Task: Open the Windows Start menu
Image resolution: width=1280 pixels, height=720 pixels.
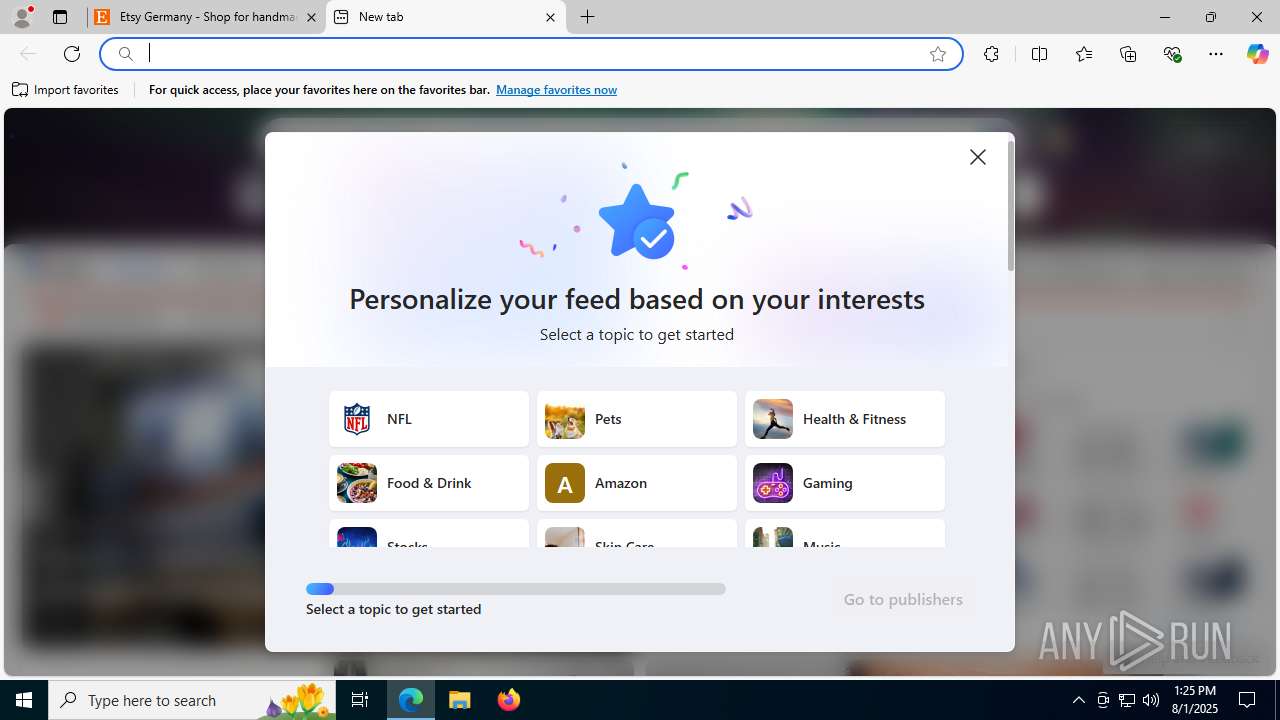Action: (24, 700)
